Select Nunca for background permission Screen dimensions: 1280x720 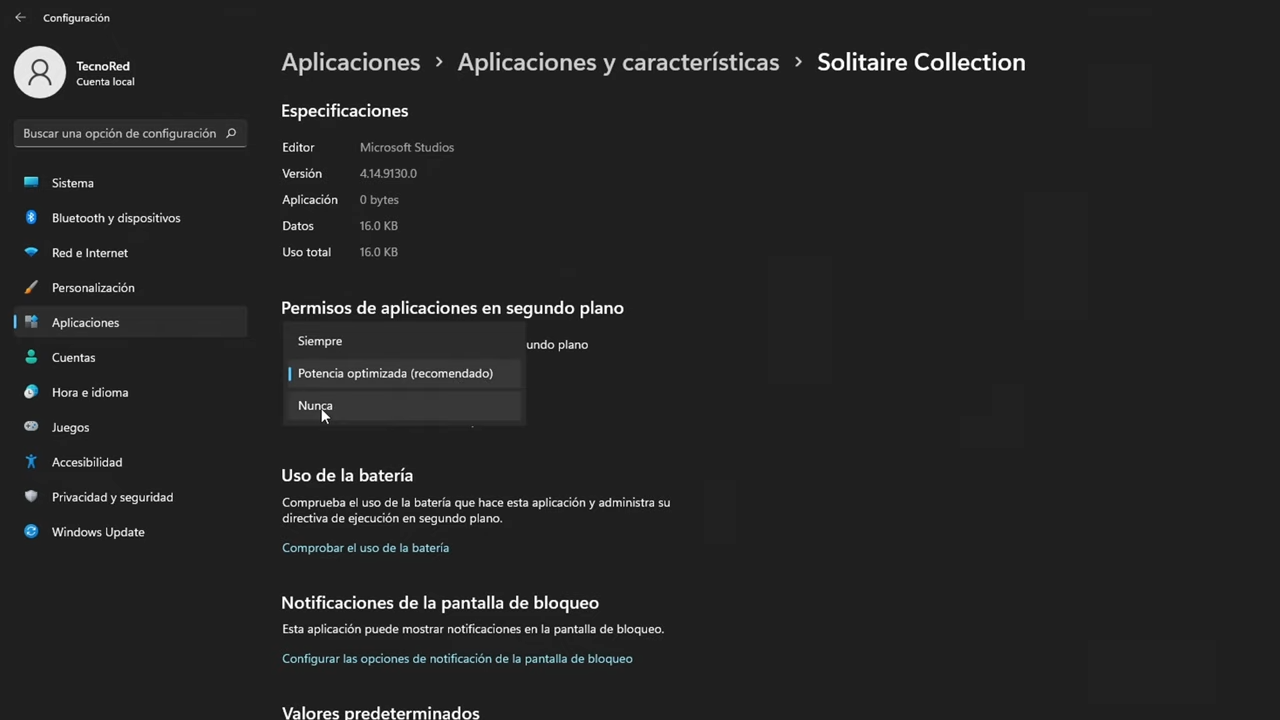(315, 405)
